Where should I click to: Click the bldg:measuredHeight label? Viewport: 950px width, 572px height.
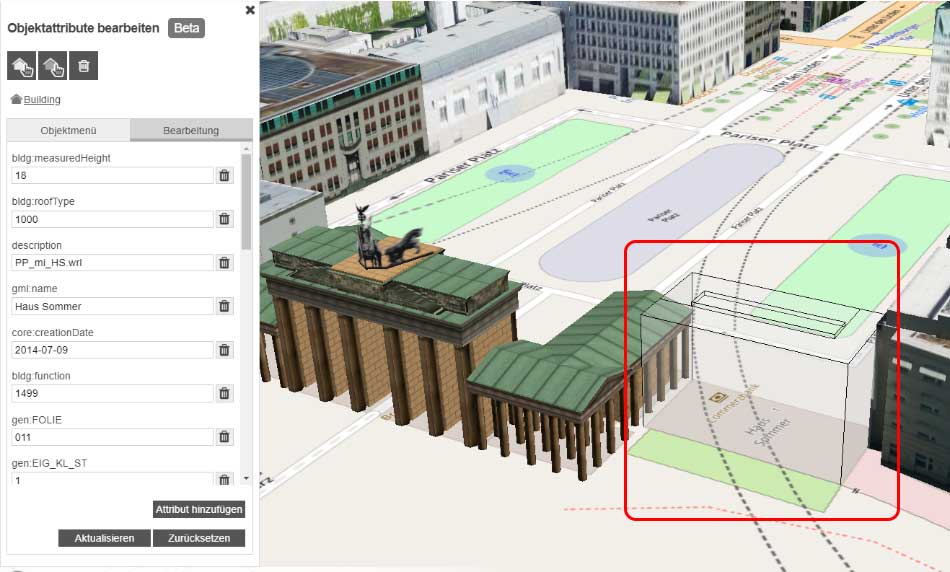click(61, 158)
